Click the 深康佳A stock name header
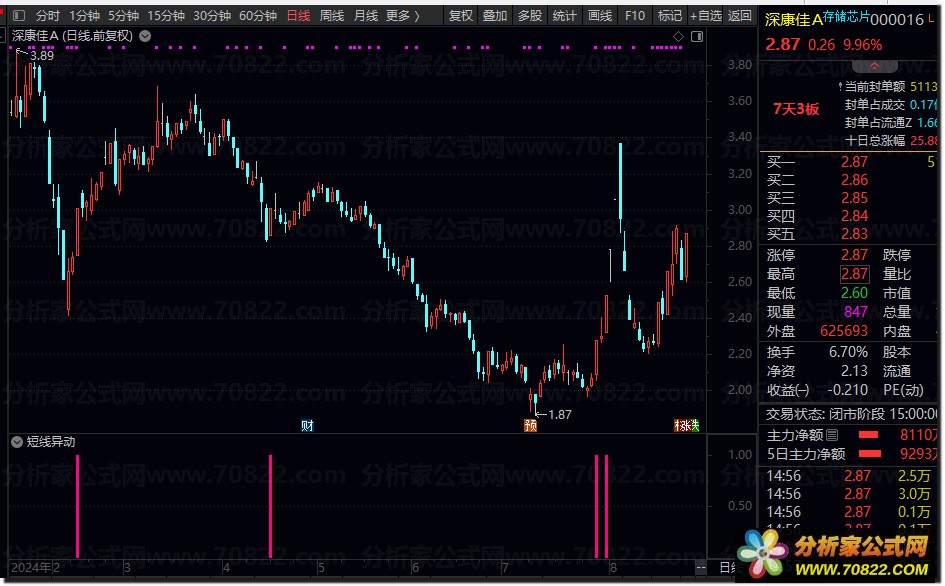Image resolution: width=945 pixels, height=586 pixels. point(794,20)
